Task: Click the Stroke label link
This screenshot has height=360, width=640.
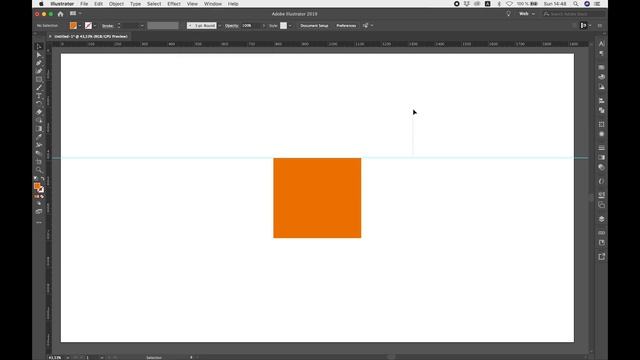Action: [108, 26]
